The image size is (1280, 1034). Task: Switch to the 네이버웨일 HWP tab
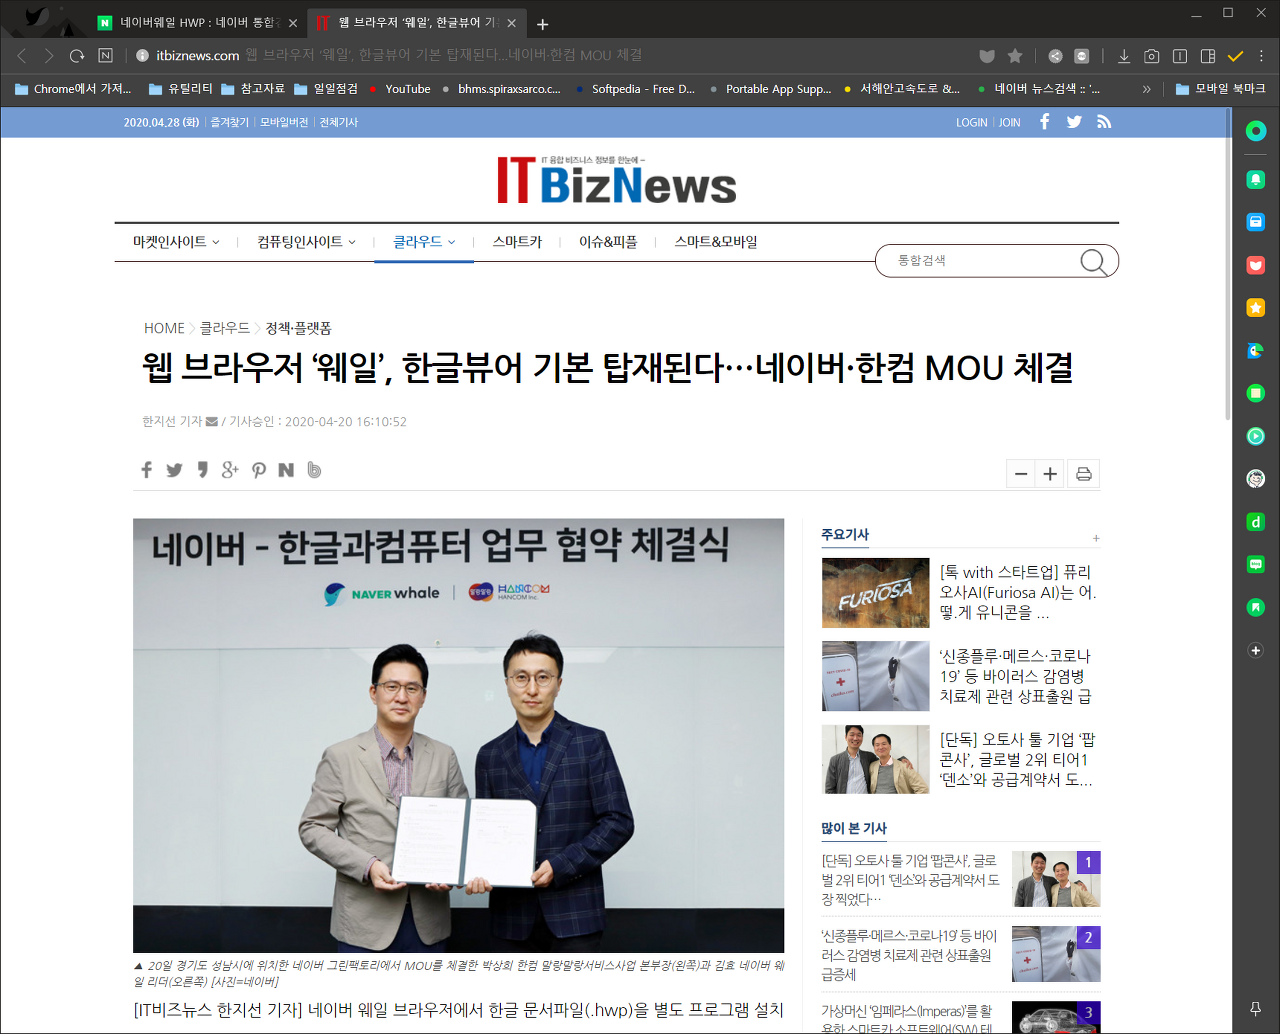[x=196, y=22]
